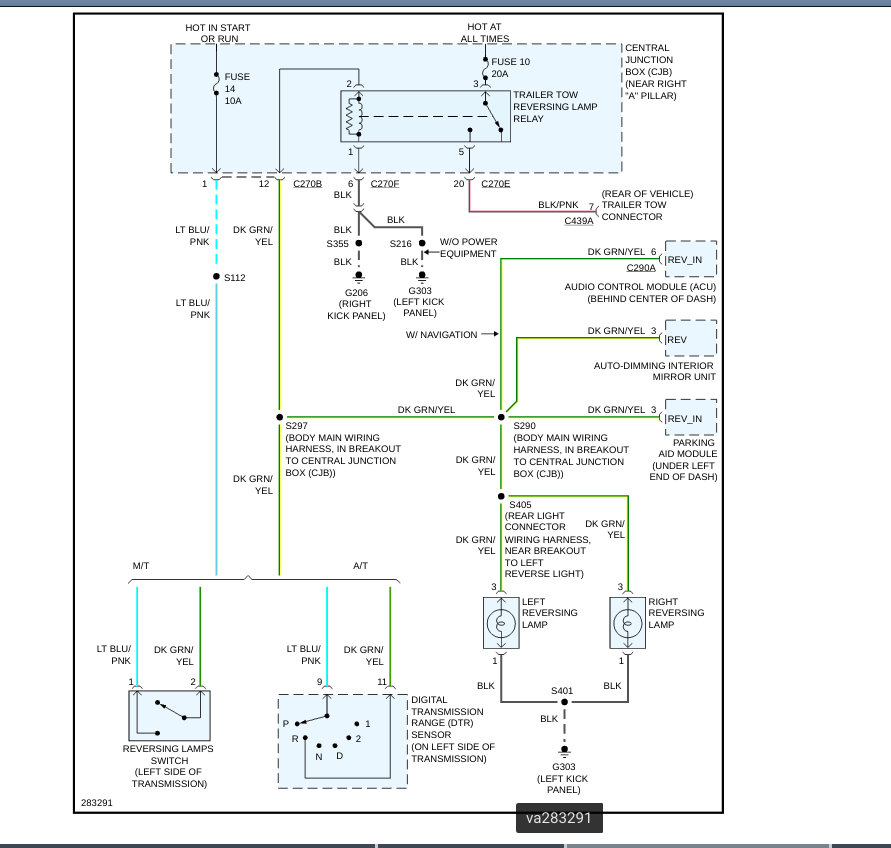Click splice label S297
The width and height of the screenshot is (891, 848).
click(x=297, y=426)
